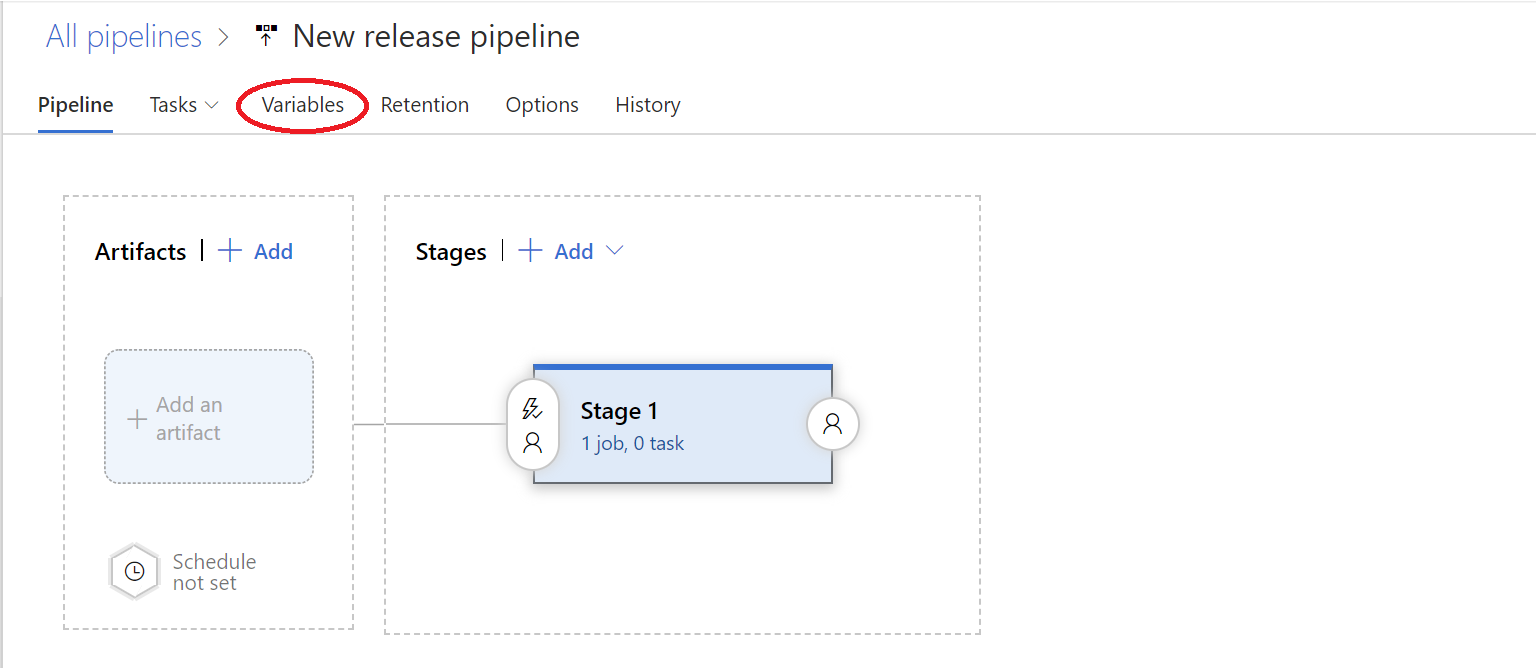Expand the Stages Add dropdown chevron
Viewport: 1536px width, 668px height.
(615, 251)
